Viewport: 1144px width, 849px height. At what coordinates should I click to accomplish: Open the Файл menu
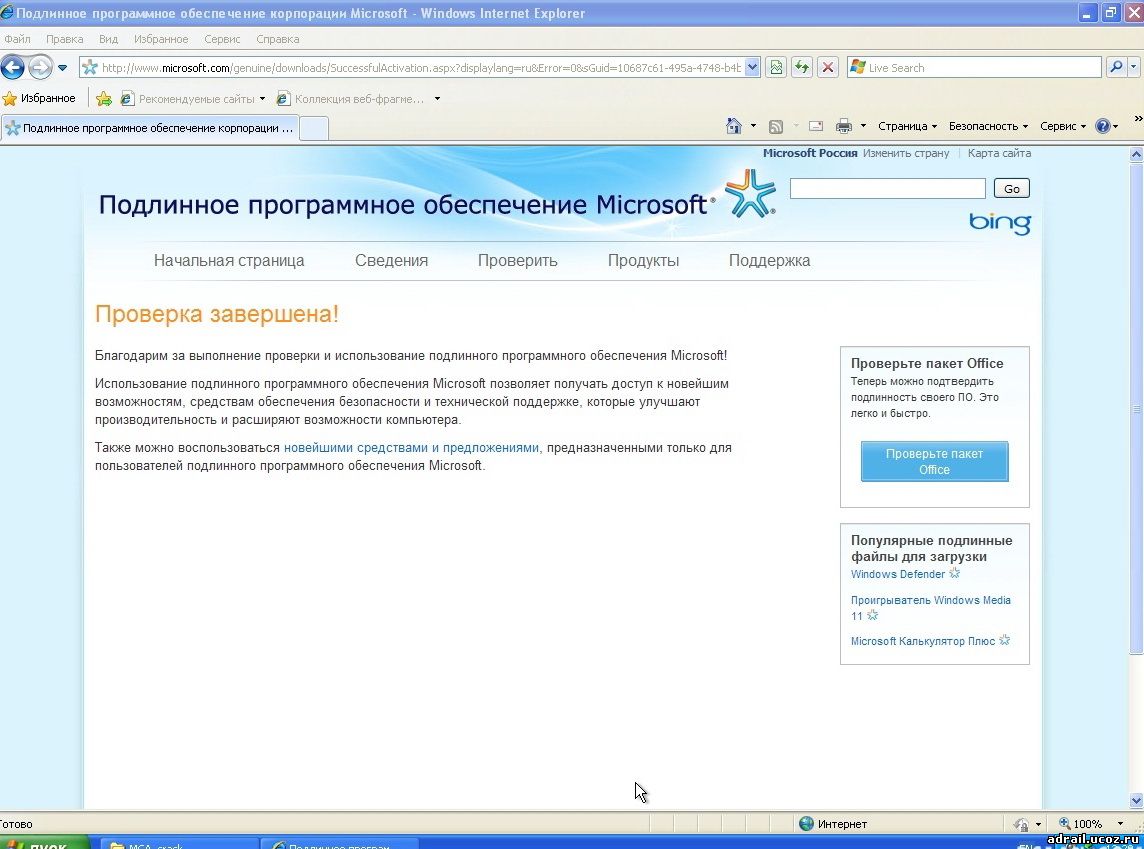pyautogui.click(x=18, y=39)
